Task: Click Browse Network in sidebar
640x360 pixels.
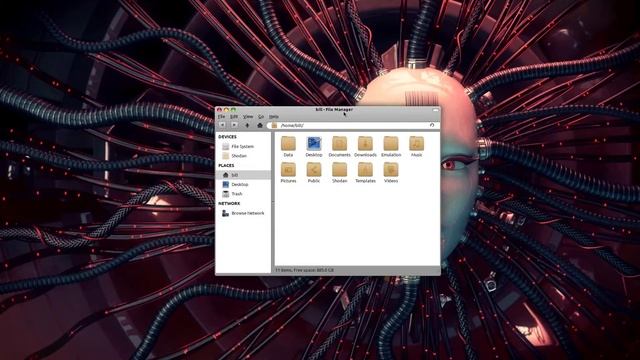Action: (x=243, y=213)
